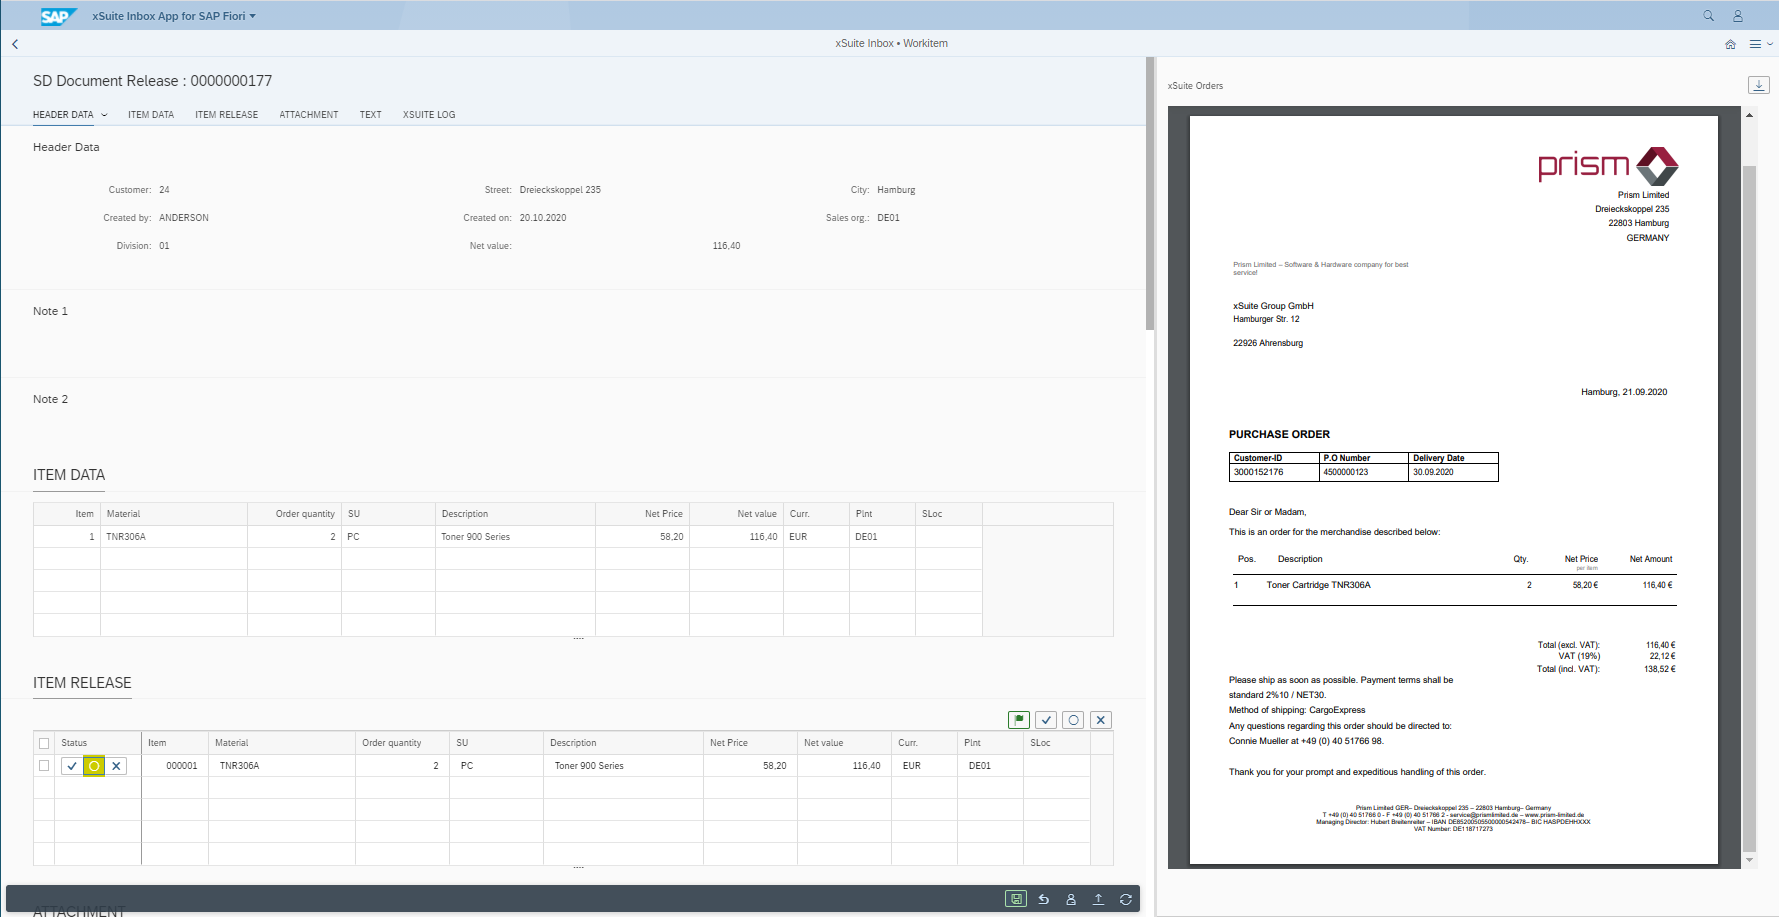Release the workitem using the upload icon
The image size is (1779, 917).
coord(1098,898)
